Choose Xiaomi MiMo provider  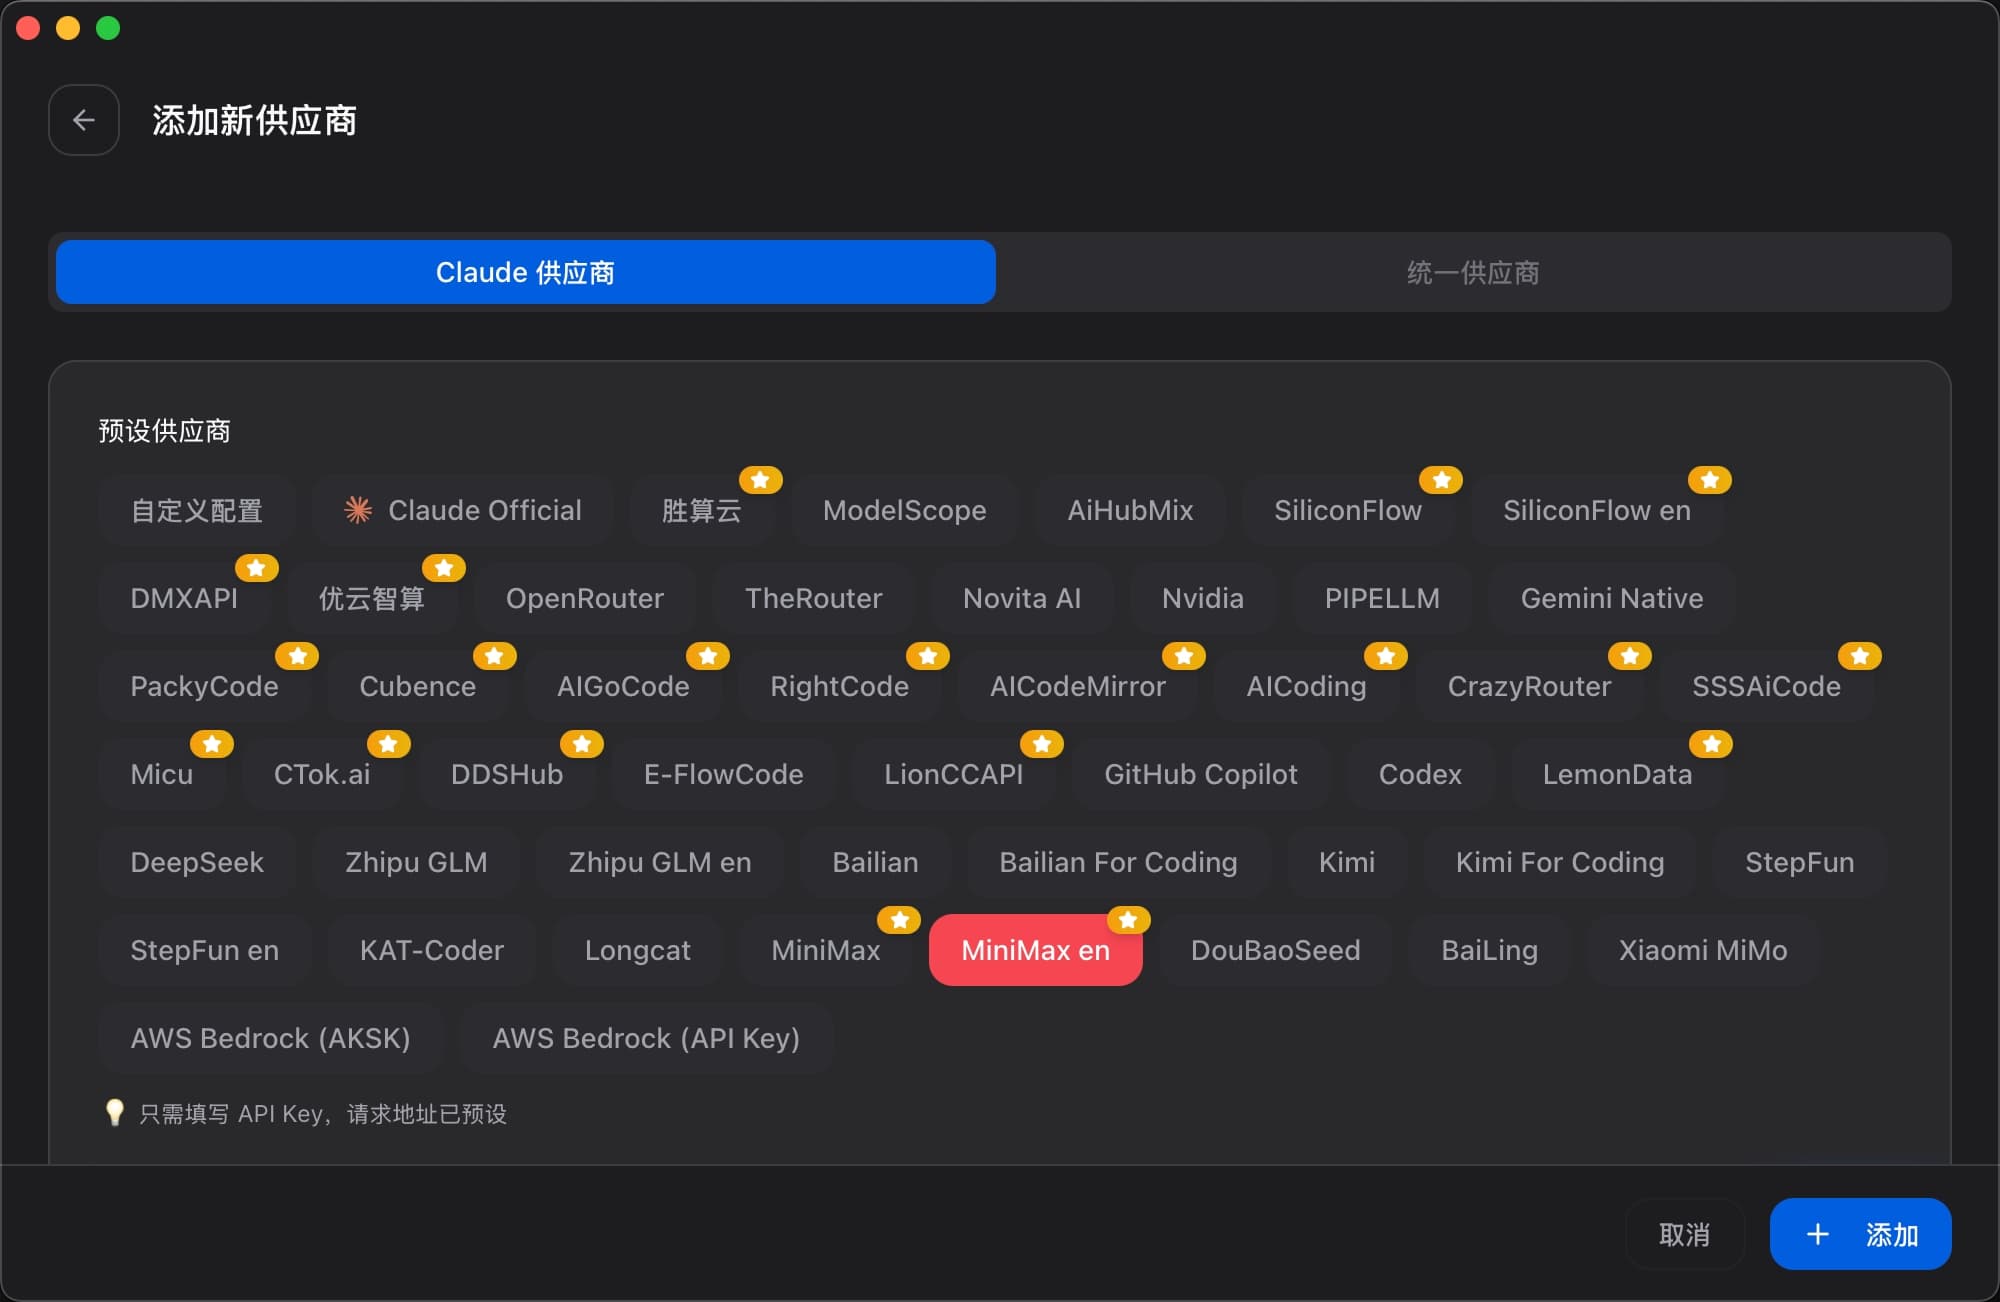tap(1703, 950)
